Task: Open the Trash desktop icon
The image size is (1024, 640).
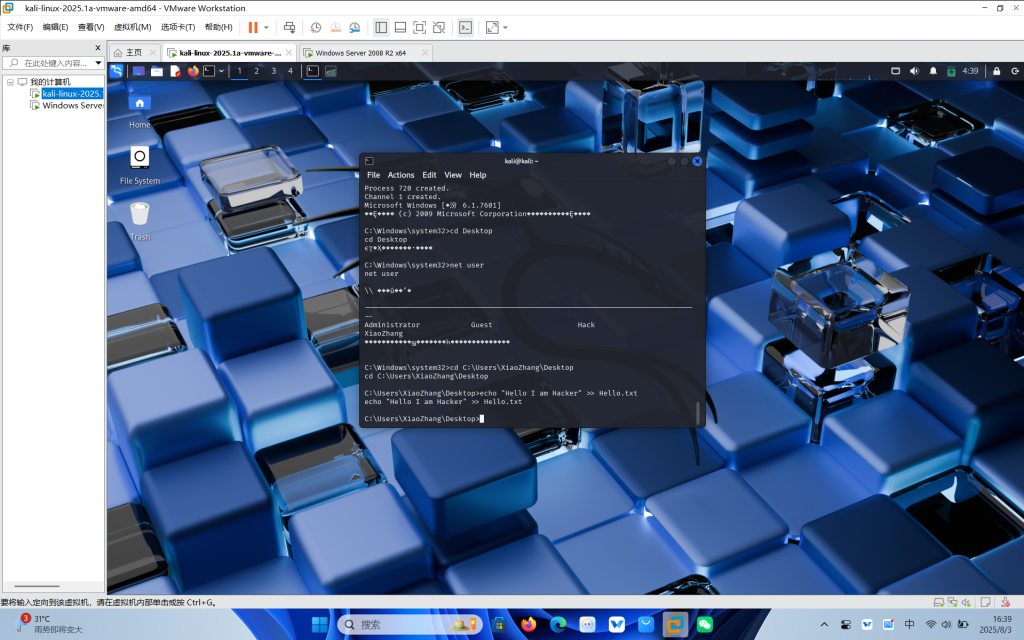Action: [x=140, y=214]
